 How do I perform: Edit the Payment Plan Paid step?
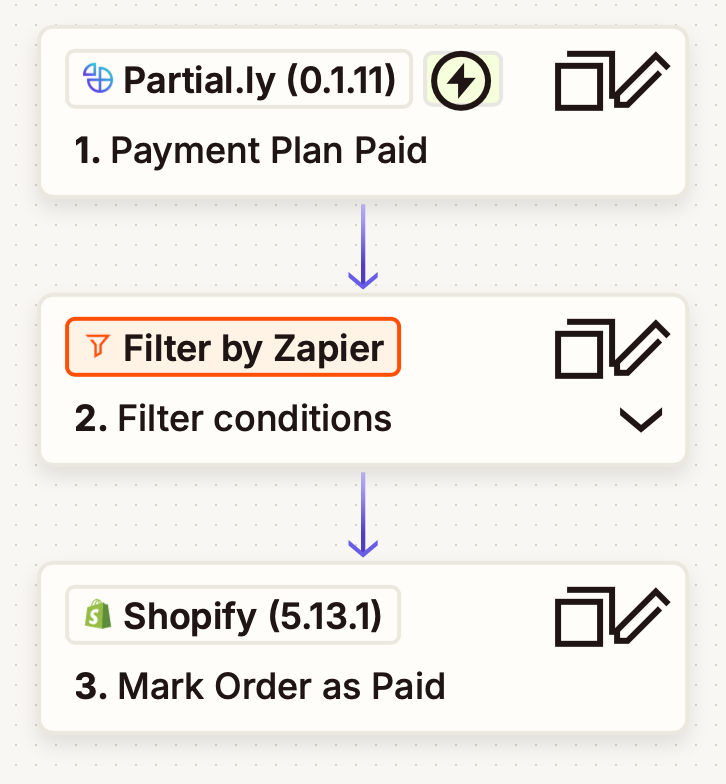(642, 80)
